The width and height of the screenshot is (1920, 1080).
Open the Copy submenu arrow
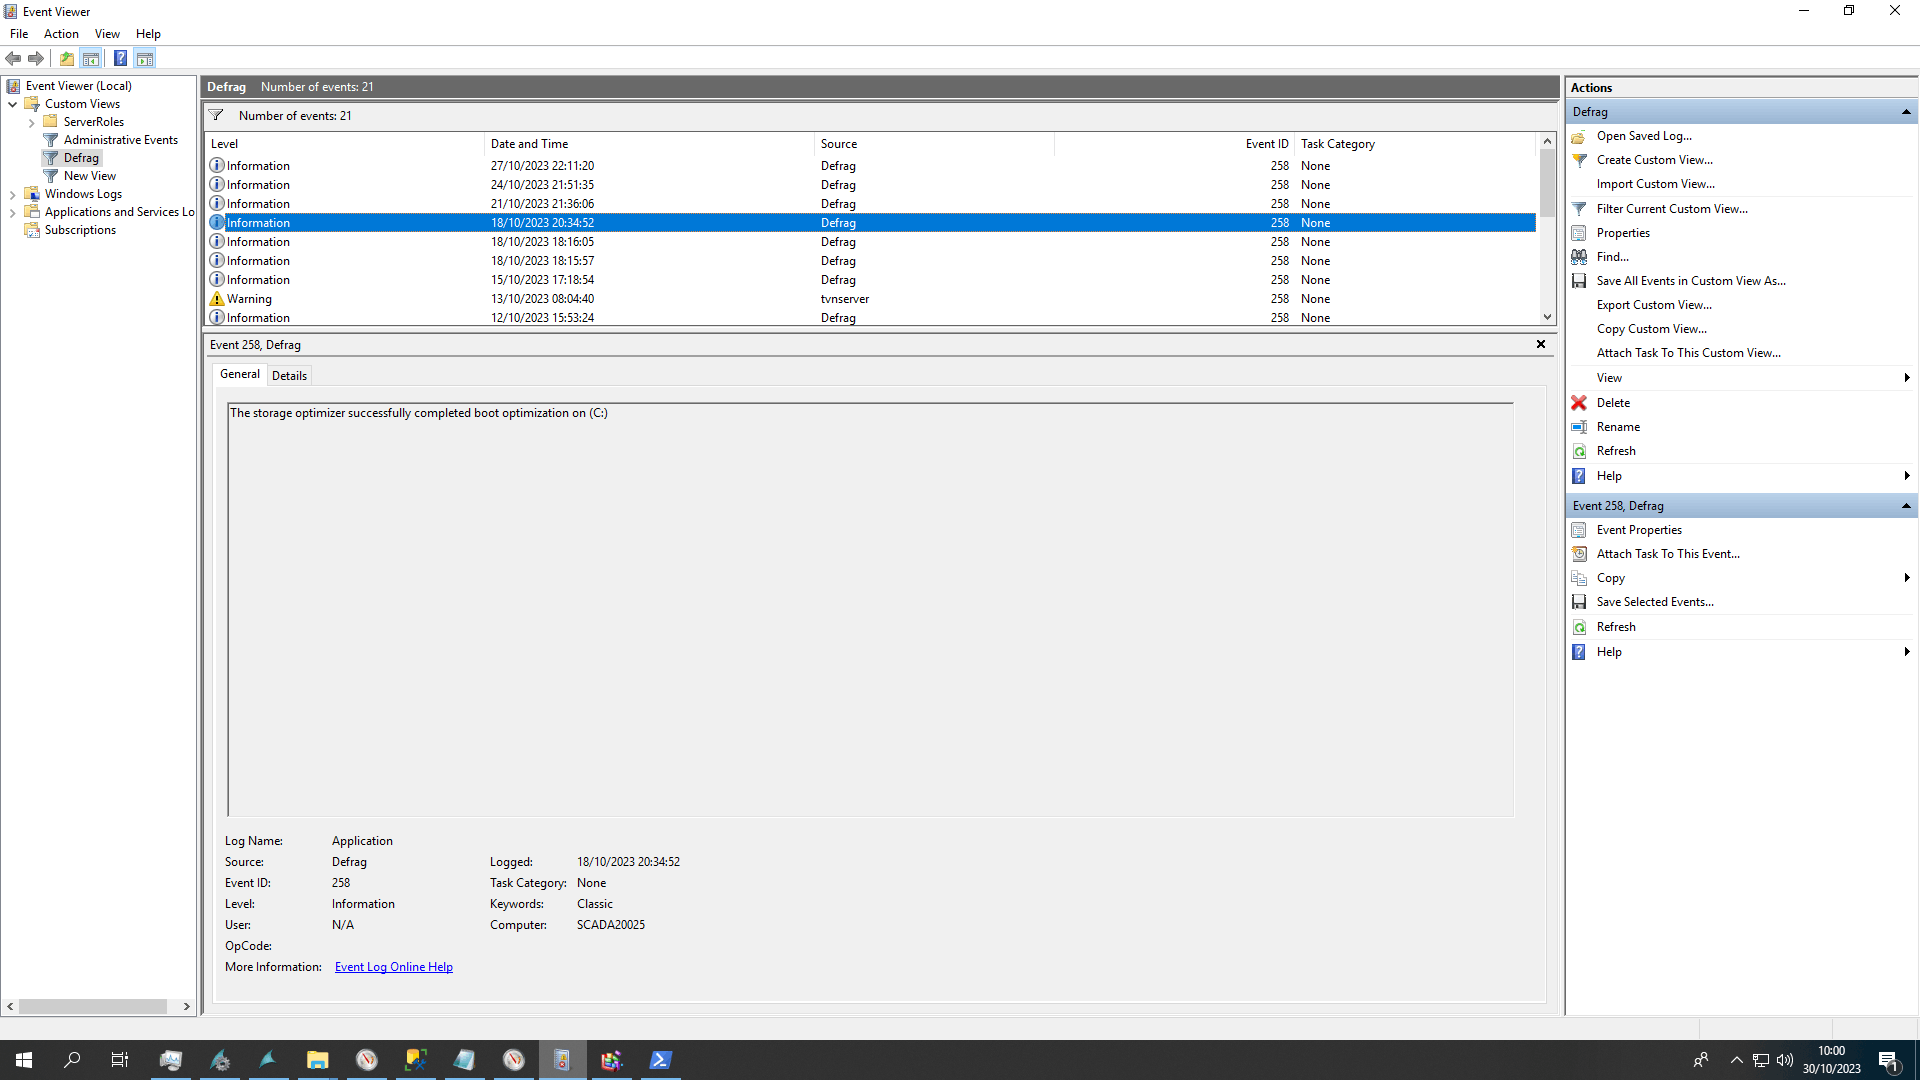click(x=1907, y=578)
